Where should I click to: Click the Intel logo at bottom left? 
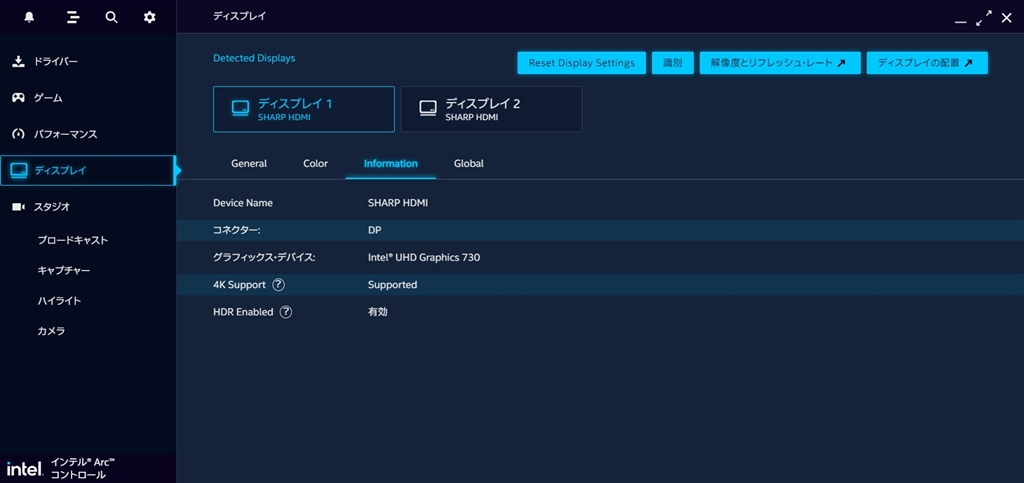pyautogui.click(x=24, y=469)
